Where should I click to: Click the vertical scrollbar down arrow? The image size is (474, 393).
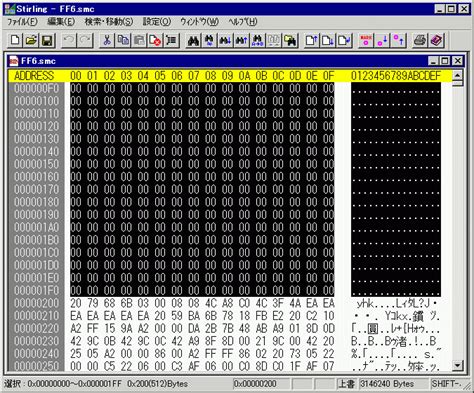(x=457, y=366)
